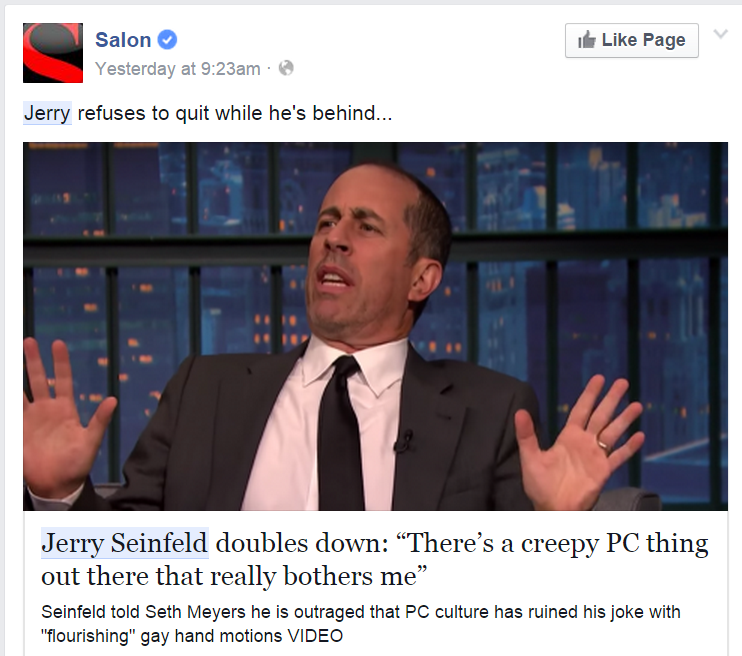Open the headline 'doubles down: There's a creepy PC thing'

[x=462, y=543]
